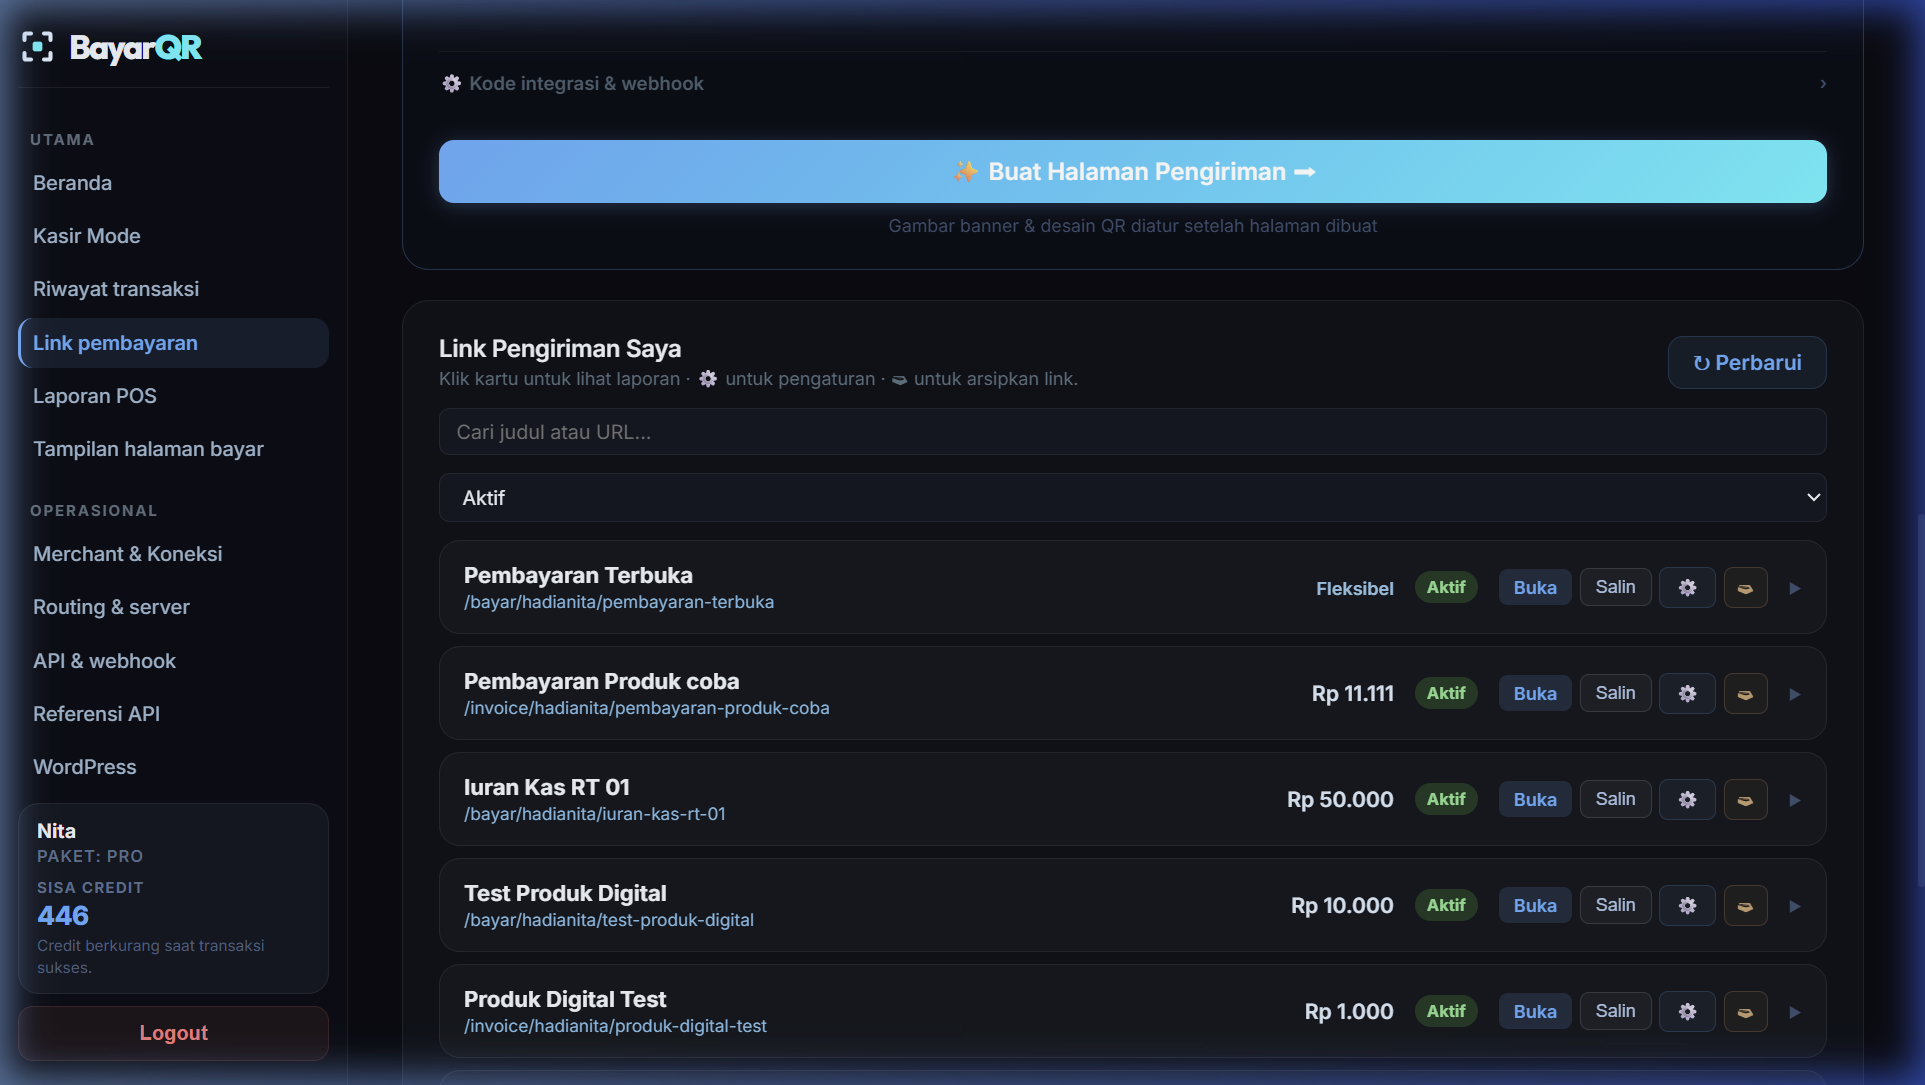The width and height of the screenshot is (1925, 1085).
Task: Click Buka for Pembayaran Terbuka
Action: tap(1534, 588)
